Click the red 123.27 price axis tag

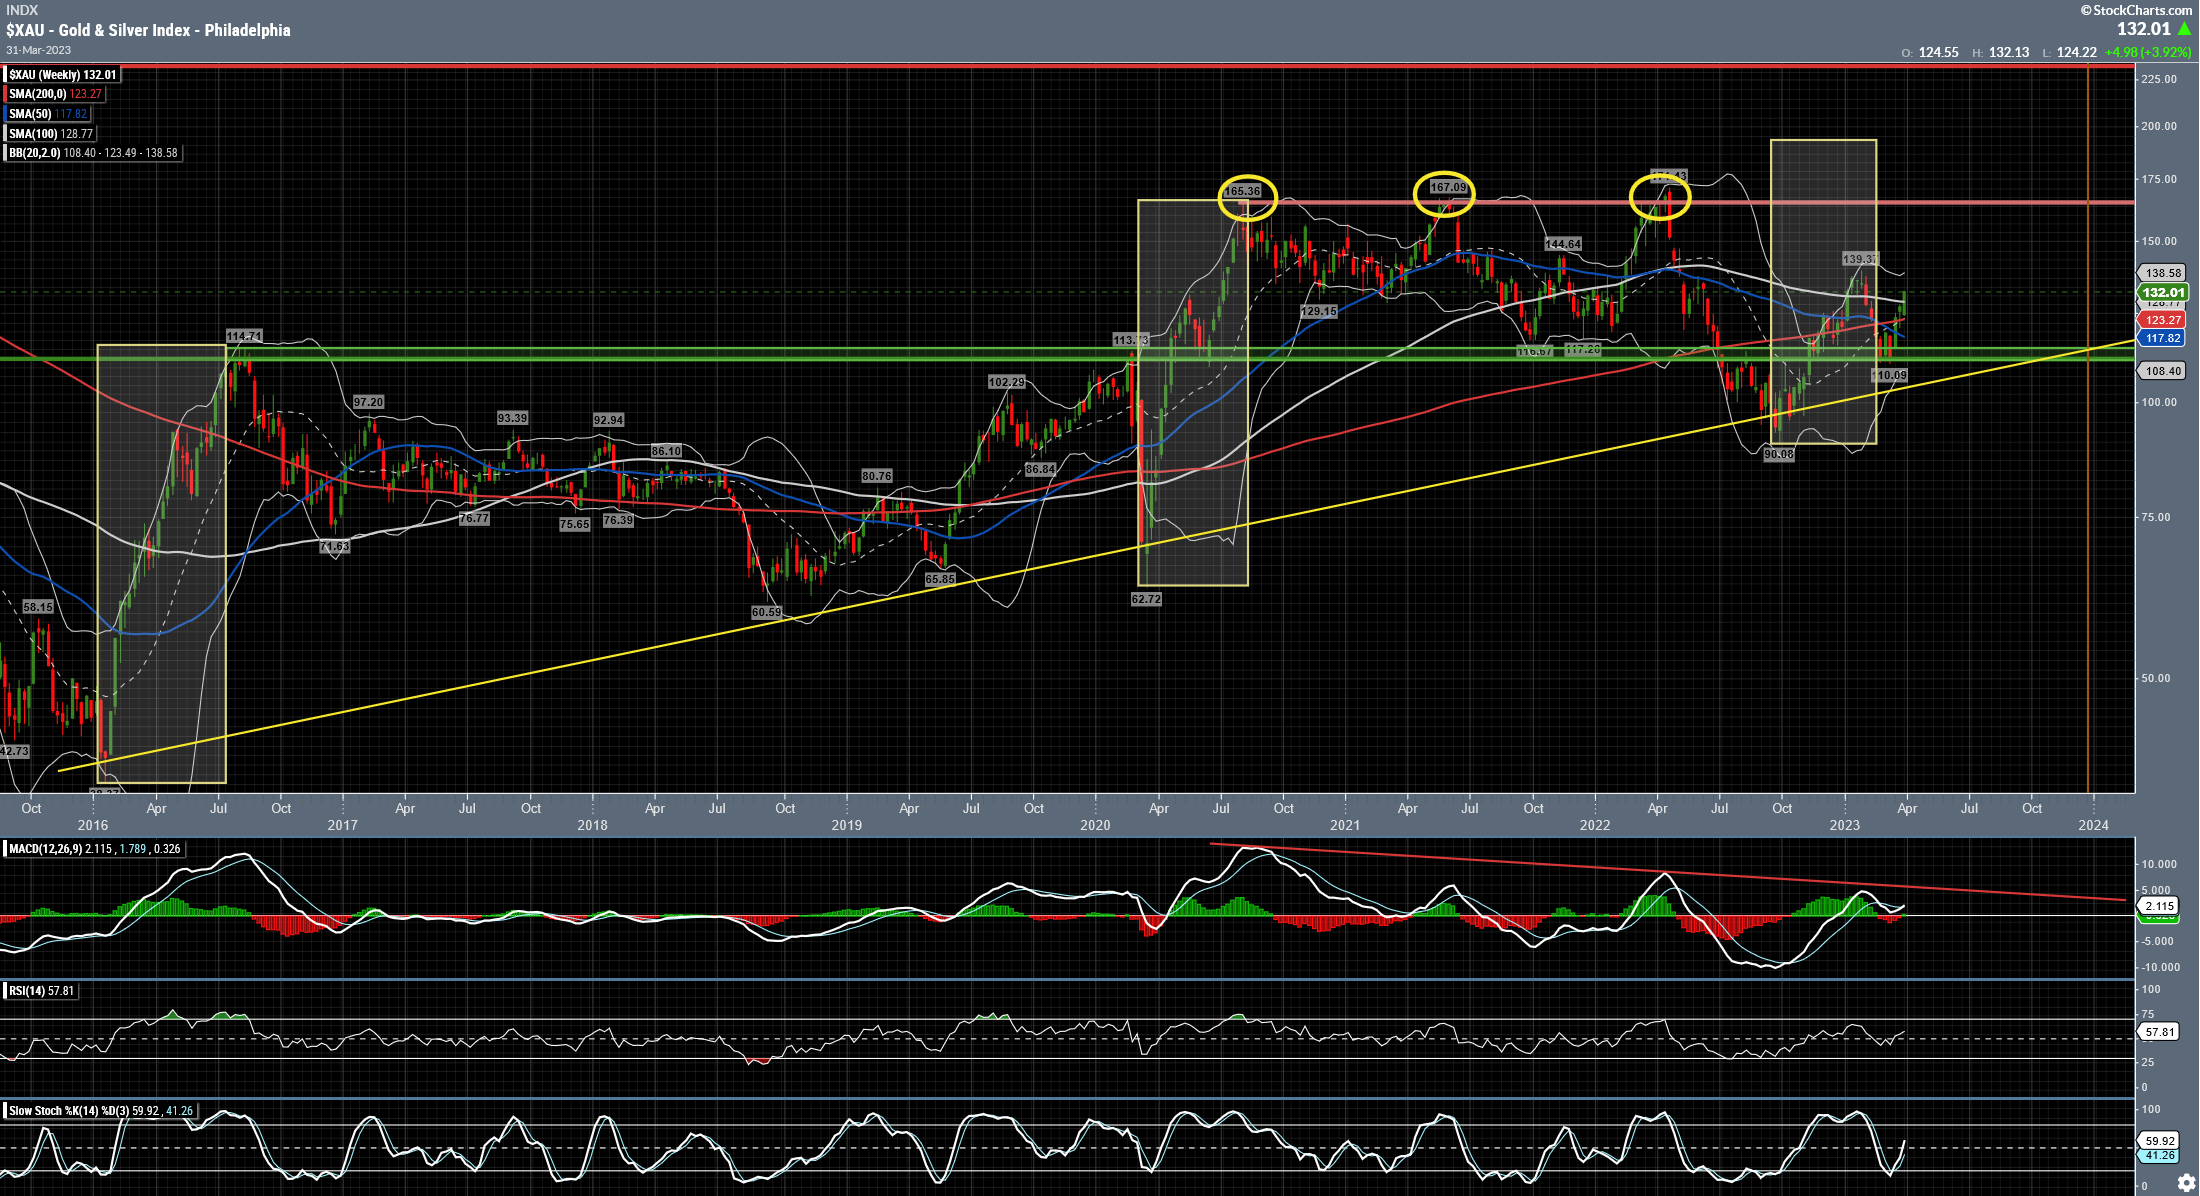pos(2162,320)
